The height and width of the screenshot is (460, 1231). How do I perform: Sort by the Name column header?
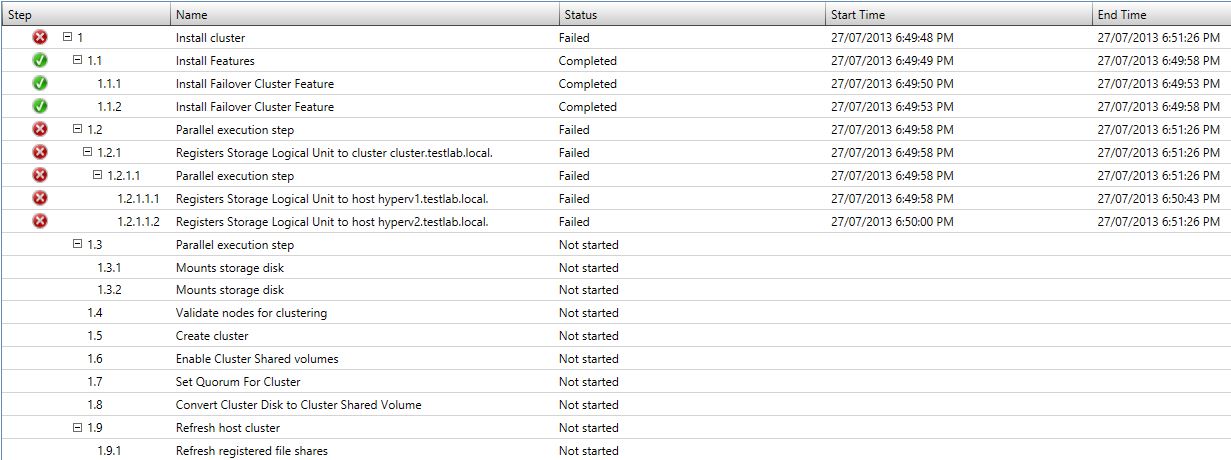coord(364,15)
